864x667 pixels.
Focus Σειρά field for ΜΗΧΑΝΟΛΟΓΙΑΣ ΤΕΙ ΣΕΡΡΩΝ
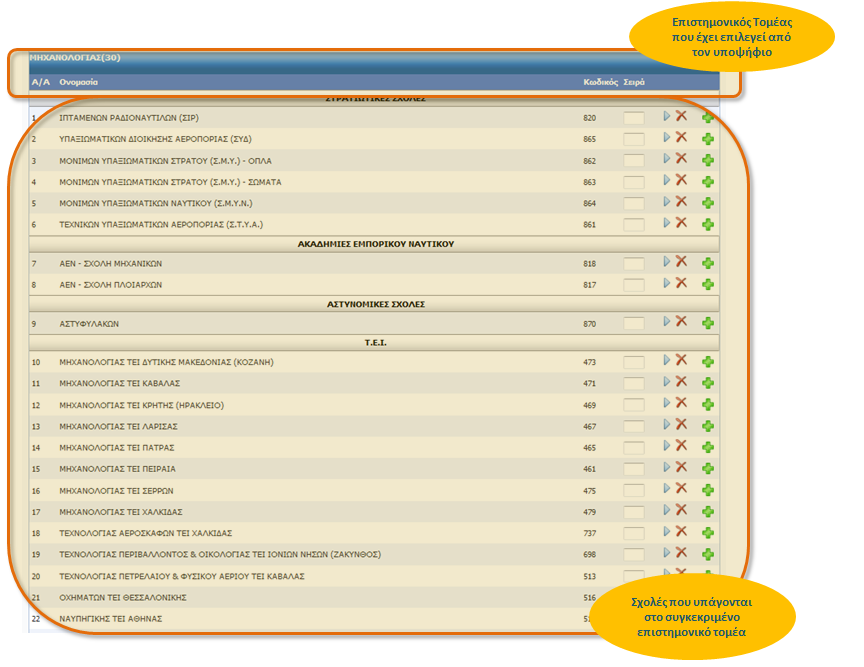[634, 491]
